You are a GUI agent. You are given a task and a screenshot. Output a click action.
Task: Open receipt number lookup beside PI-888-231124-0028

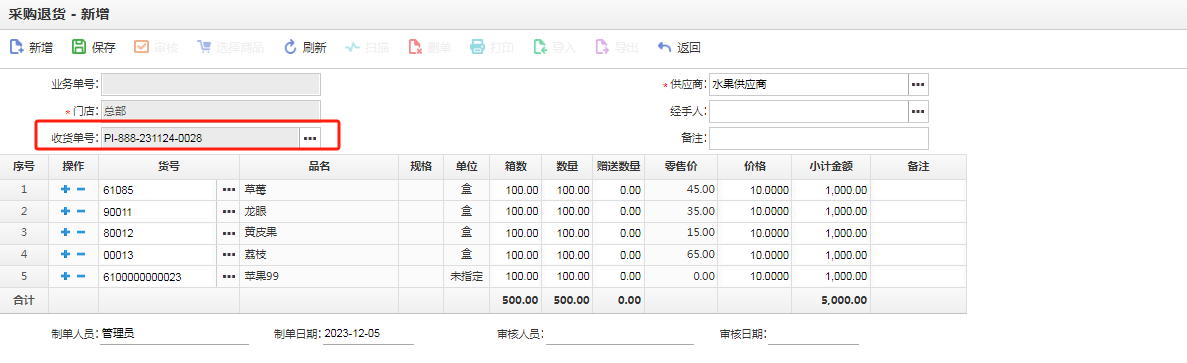click(310, 138)
